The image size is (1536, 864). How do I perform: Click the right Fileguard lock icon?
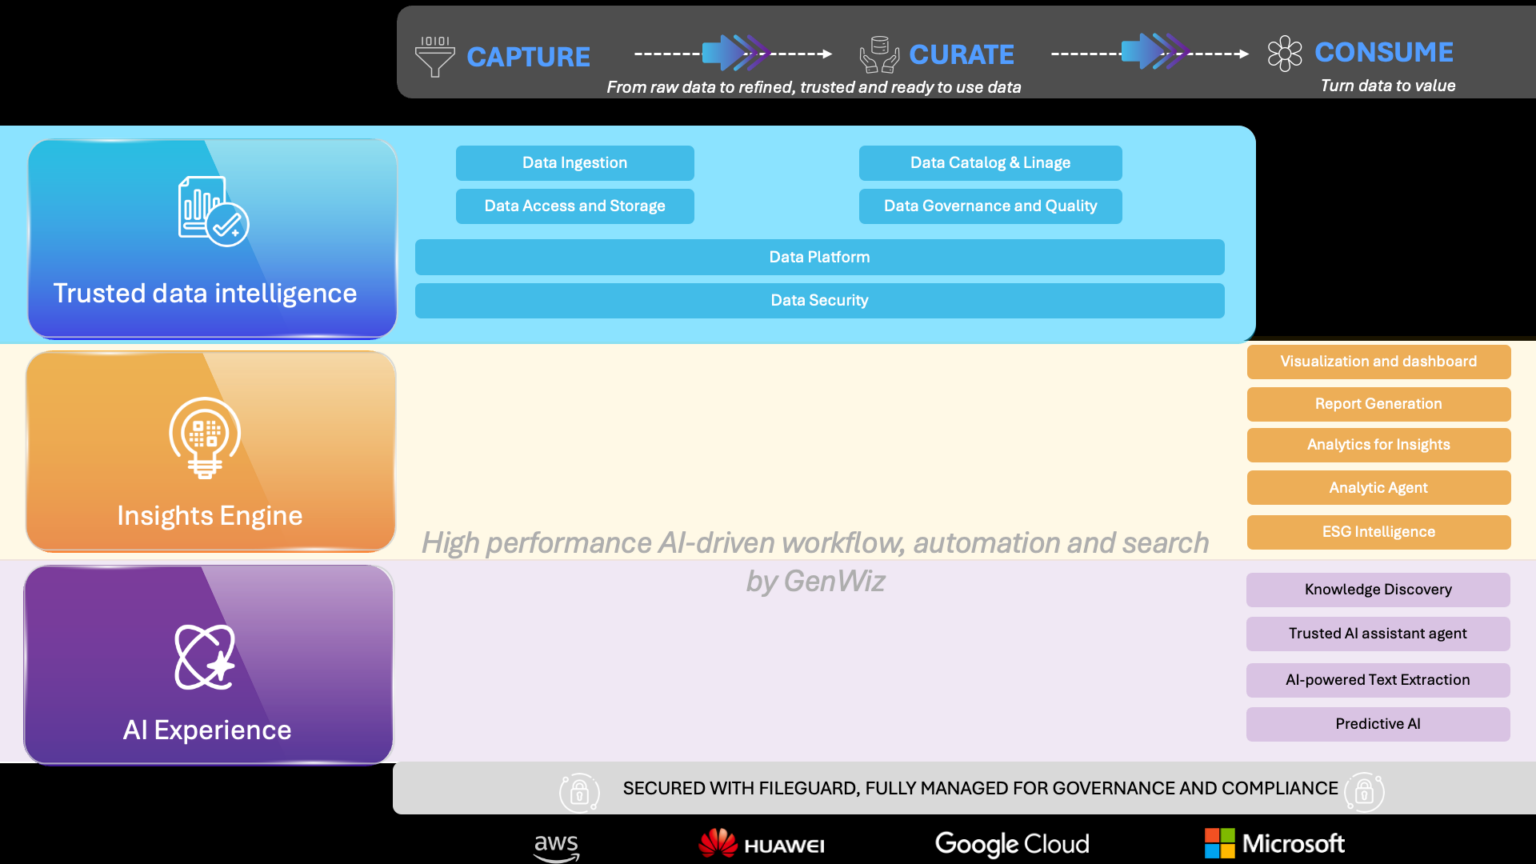click(1364, 792)
